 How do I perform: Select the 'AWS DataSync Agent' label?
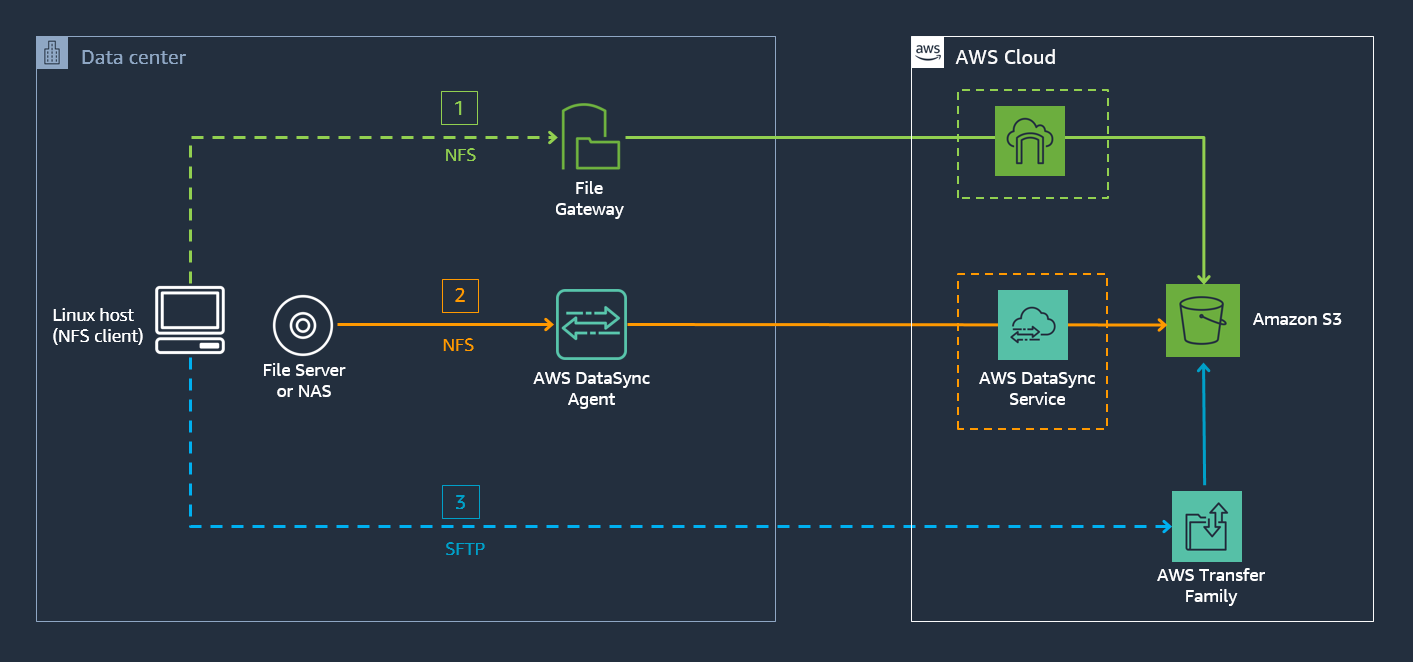coord(592,389)
